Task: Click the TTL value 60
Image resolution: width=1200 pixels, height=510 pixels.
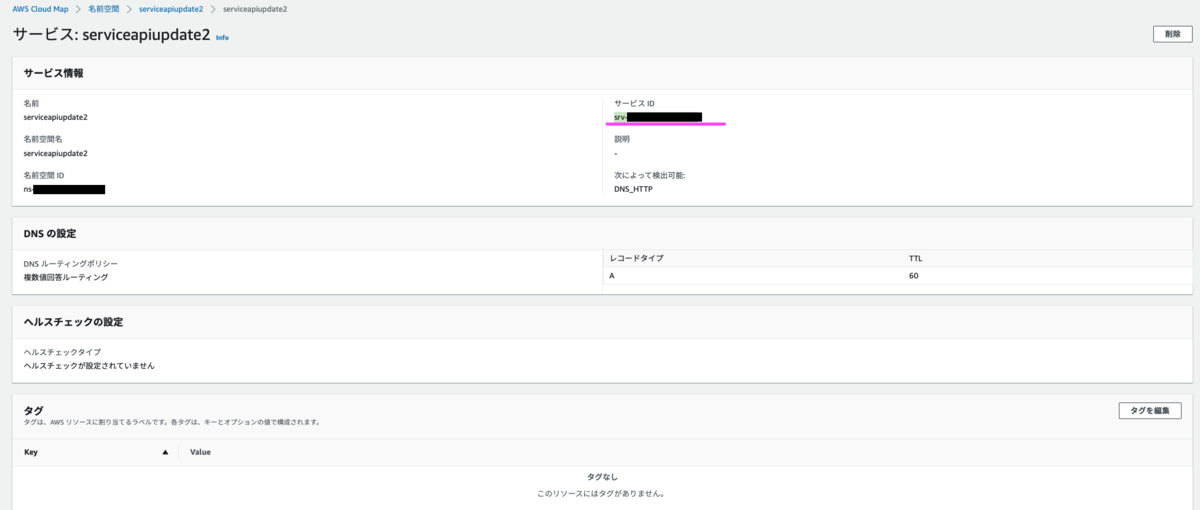Action: coord(913,276)
